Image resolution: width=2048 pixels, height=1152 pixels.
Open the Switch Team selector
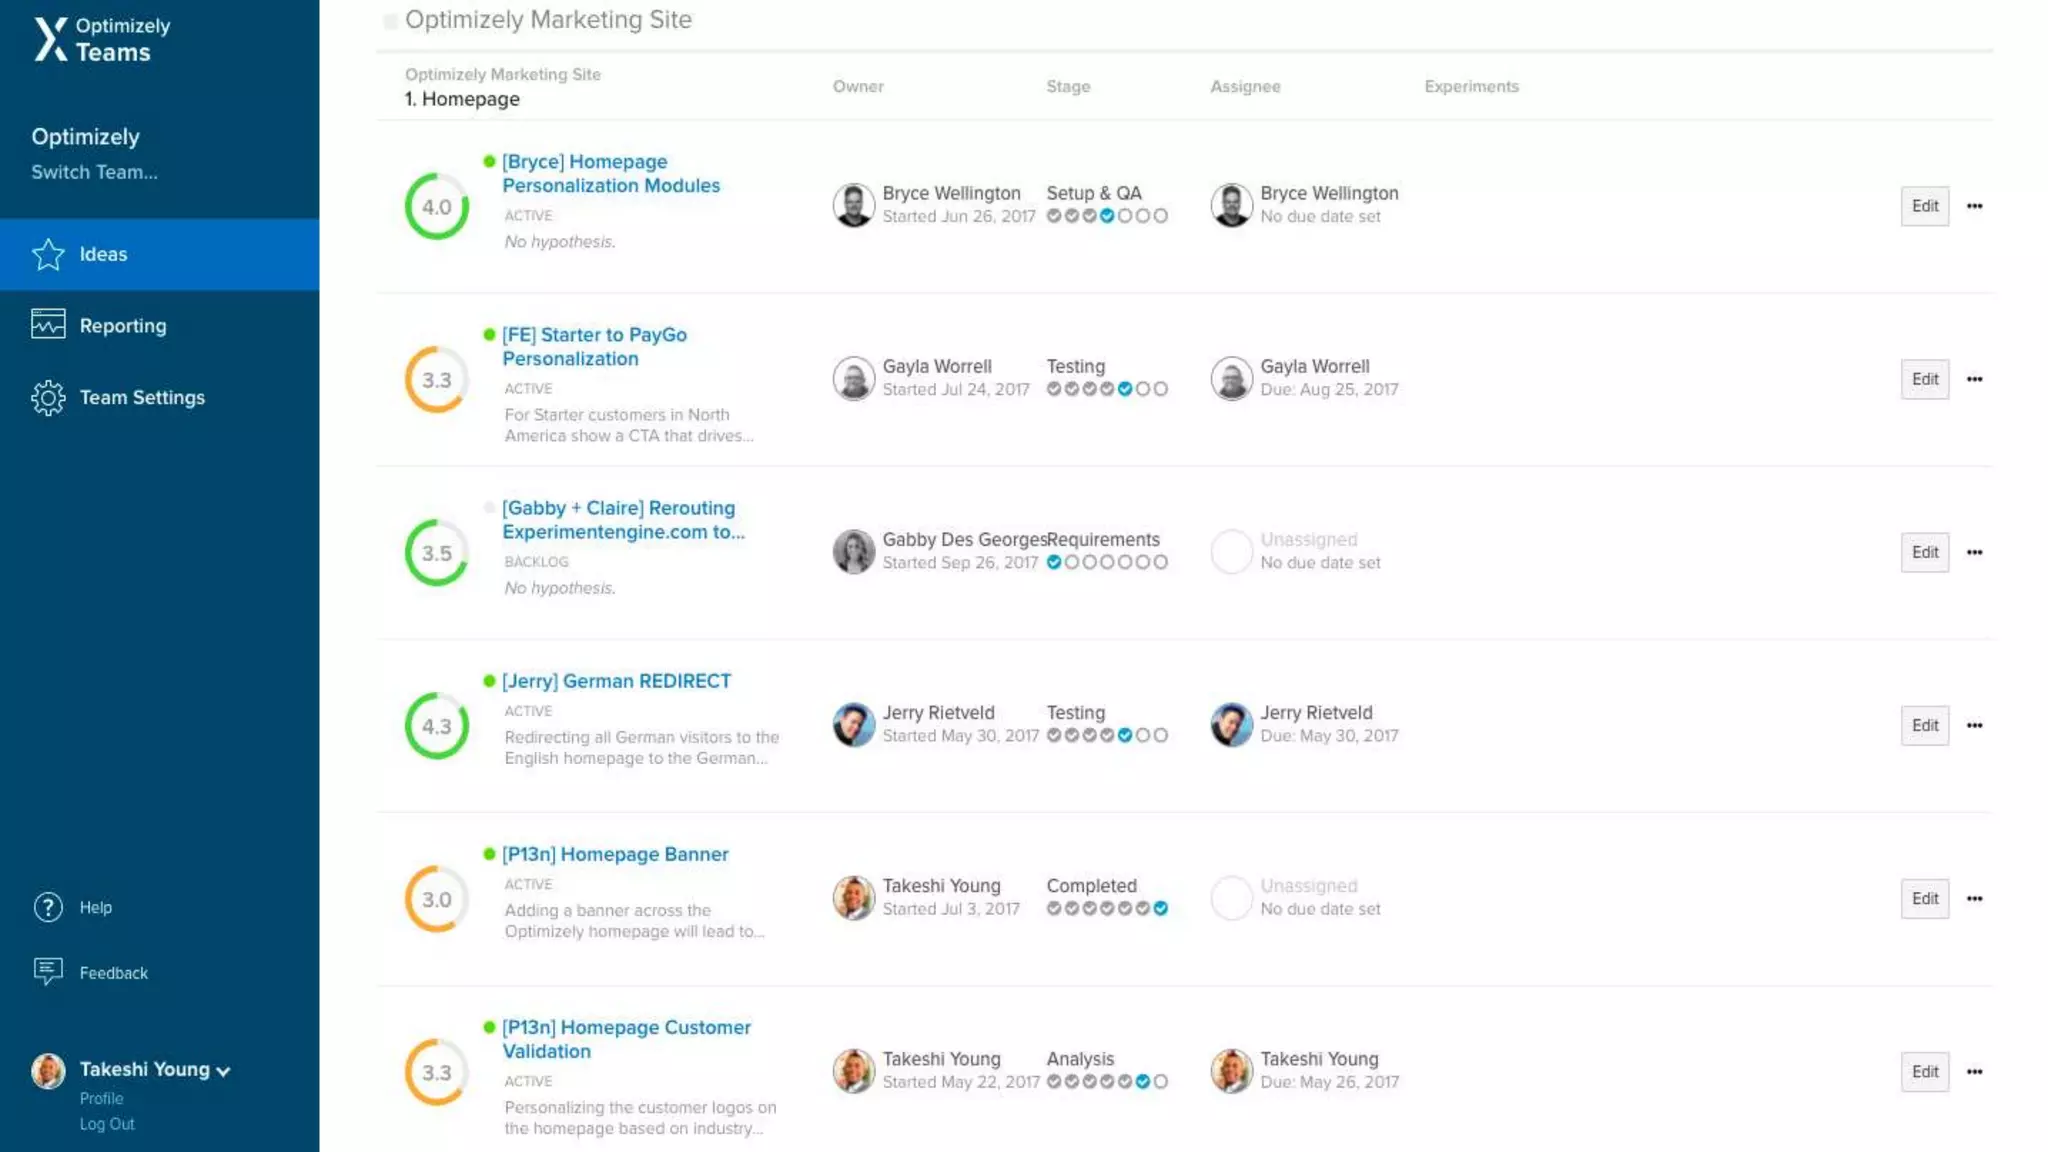94,172
